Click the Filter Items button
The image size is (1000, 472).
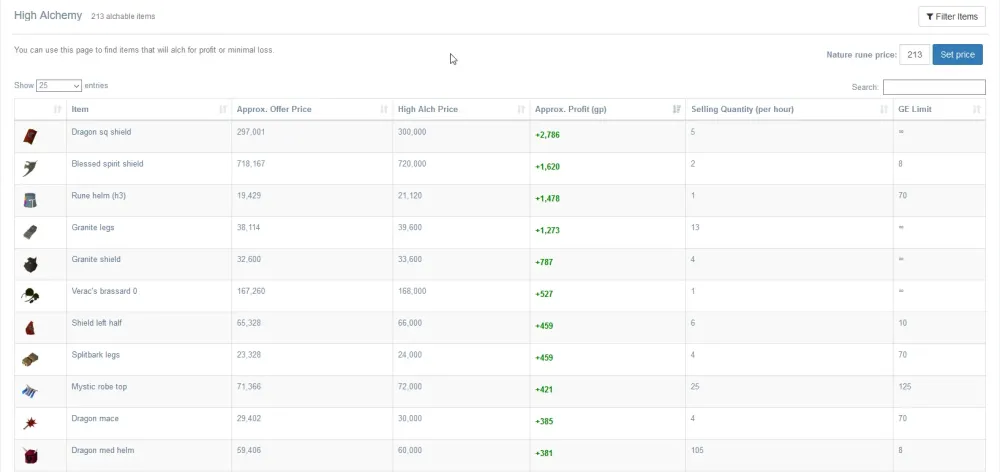pyautogui.click(x=952, y=17)
